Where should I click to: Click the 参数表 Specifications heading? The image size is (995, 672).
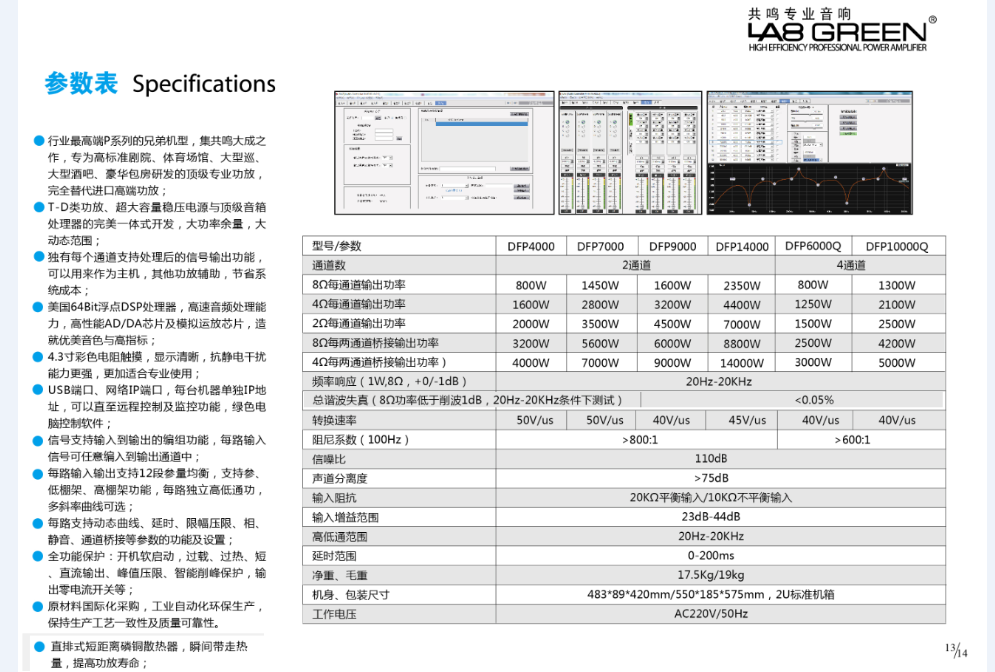click(x=160, y=84)
